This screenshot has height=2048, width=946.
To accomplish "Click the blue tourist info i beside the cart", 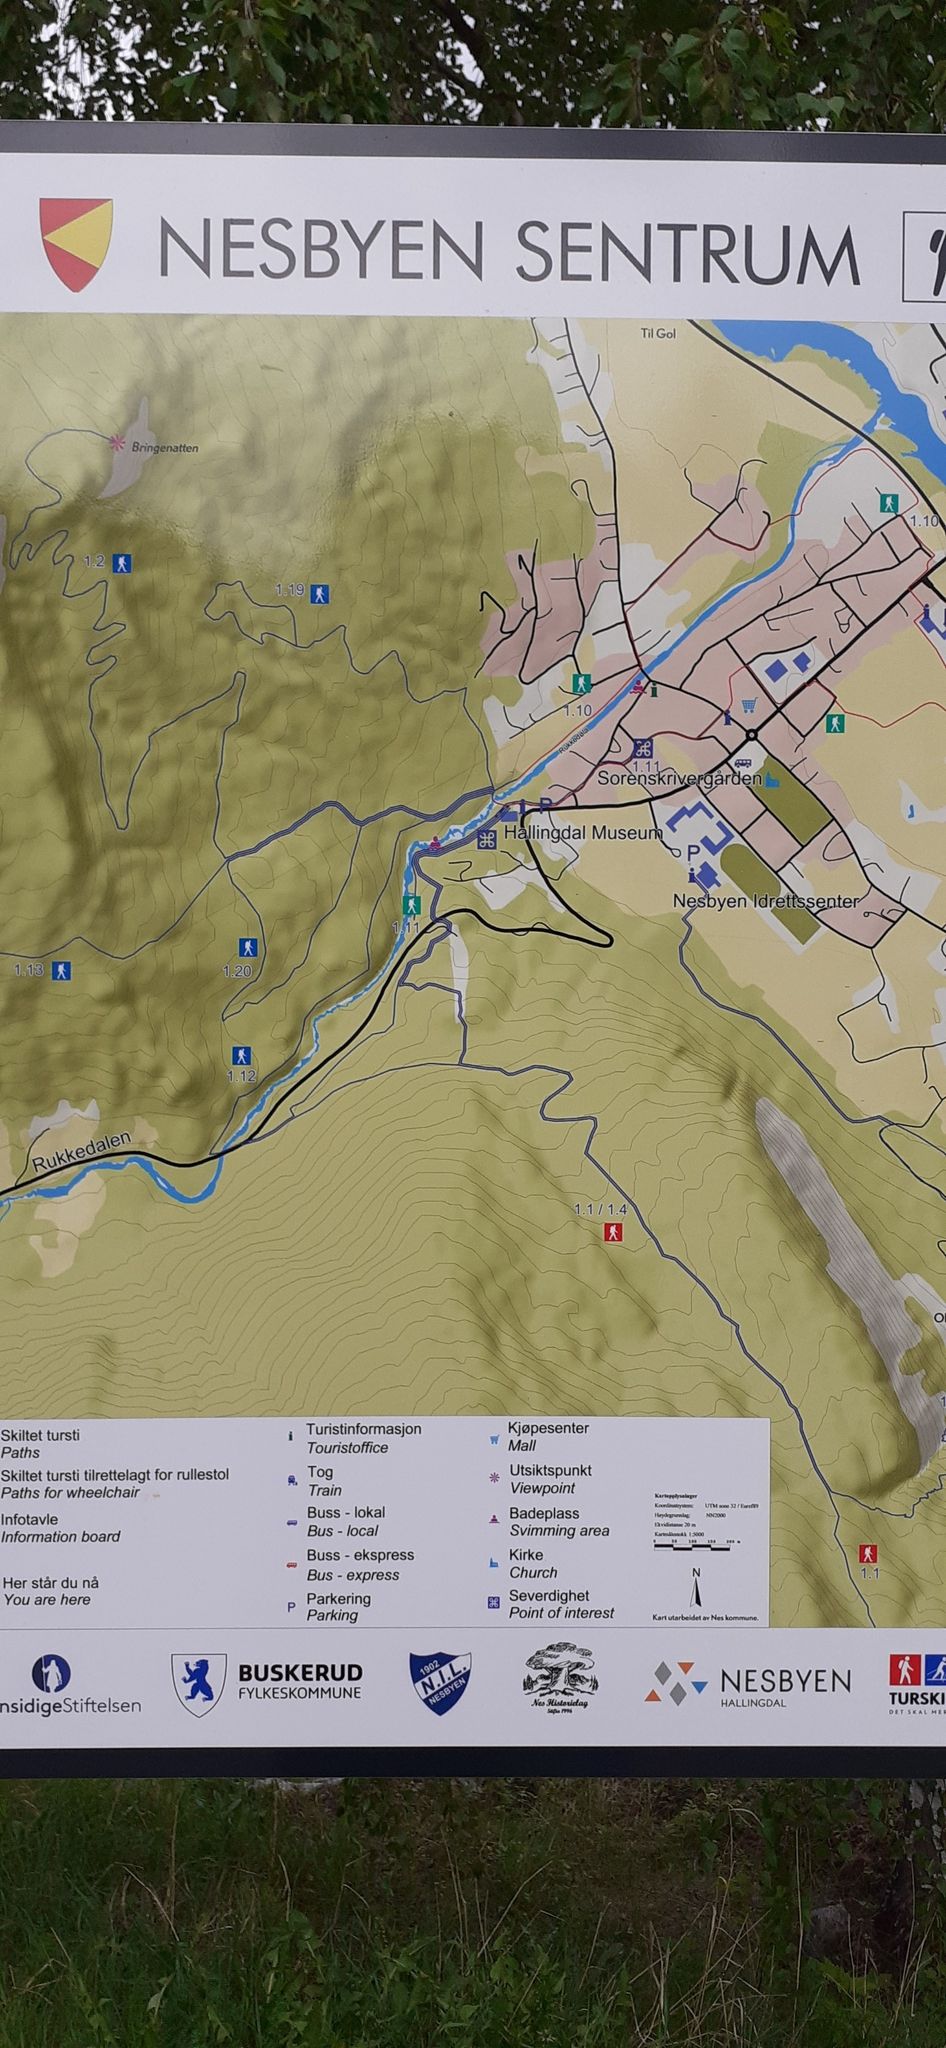I will coord(727,716).
